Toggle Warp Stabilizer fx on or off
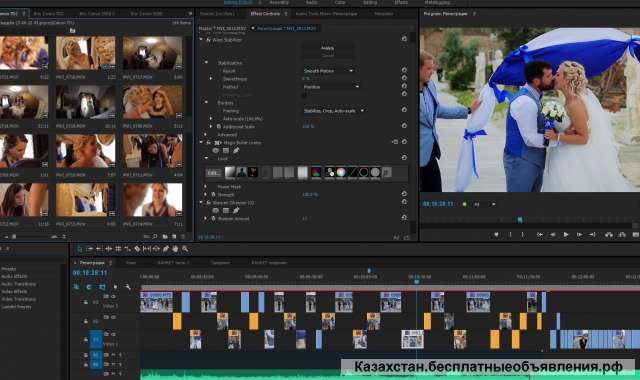The height and width of the screenshot is (380, 640). 208,40
